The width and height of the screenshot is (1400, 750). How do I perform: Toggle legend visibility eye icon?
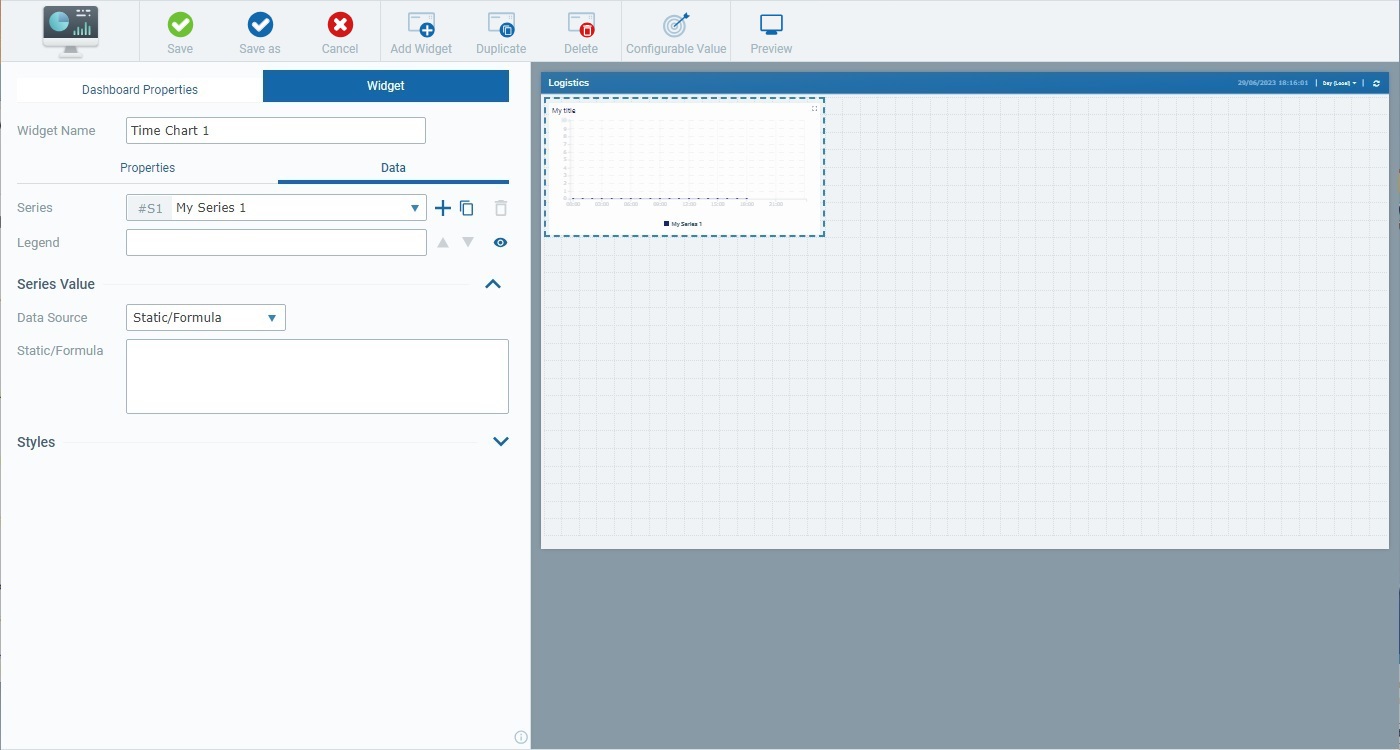(x=500, y=243)
